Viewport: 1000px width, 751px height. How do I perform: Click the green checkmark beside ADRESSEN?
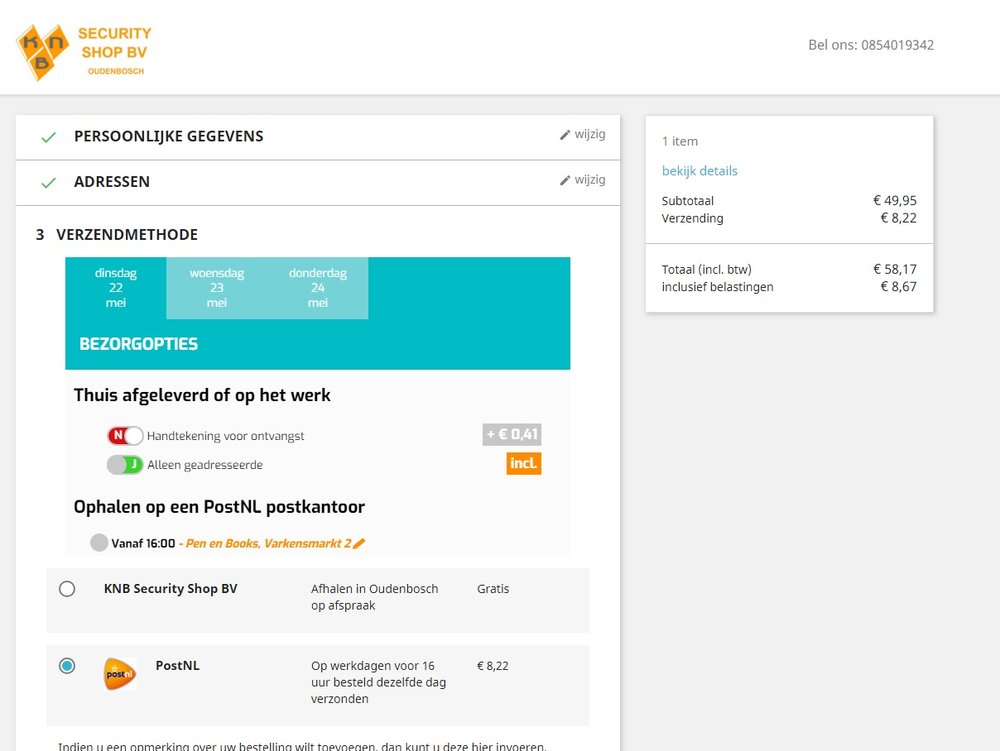tap(48, 181)
